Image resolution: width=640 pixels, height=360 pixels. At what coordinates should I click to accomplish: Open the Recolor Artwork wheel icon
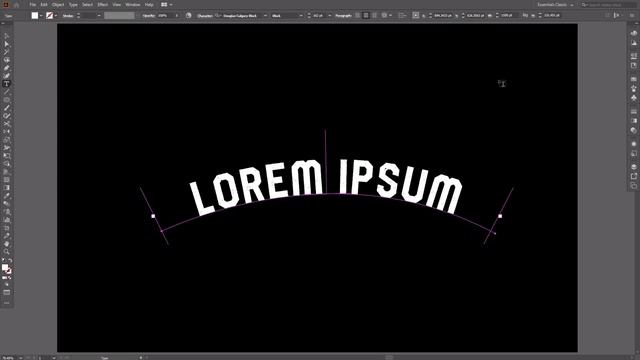[x=189, y=16]
